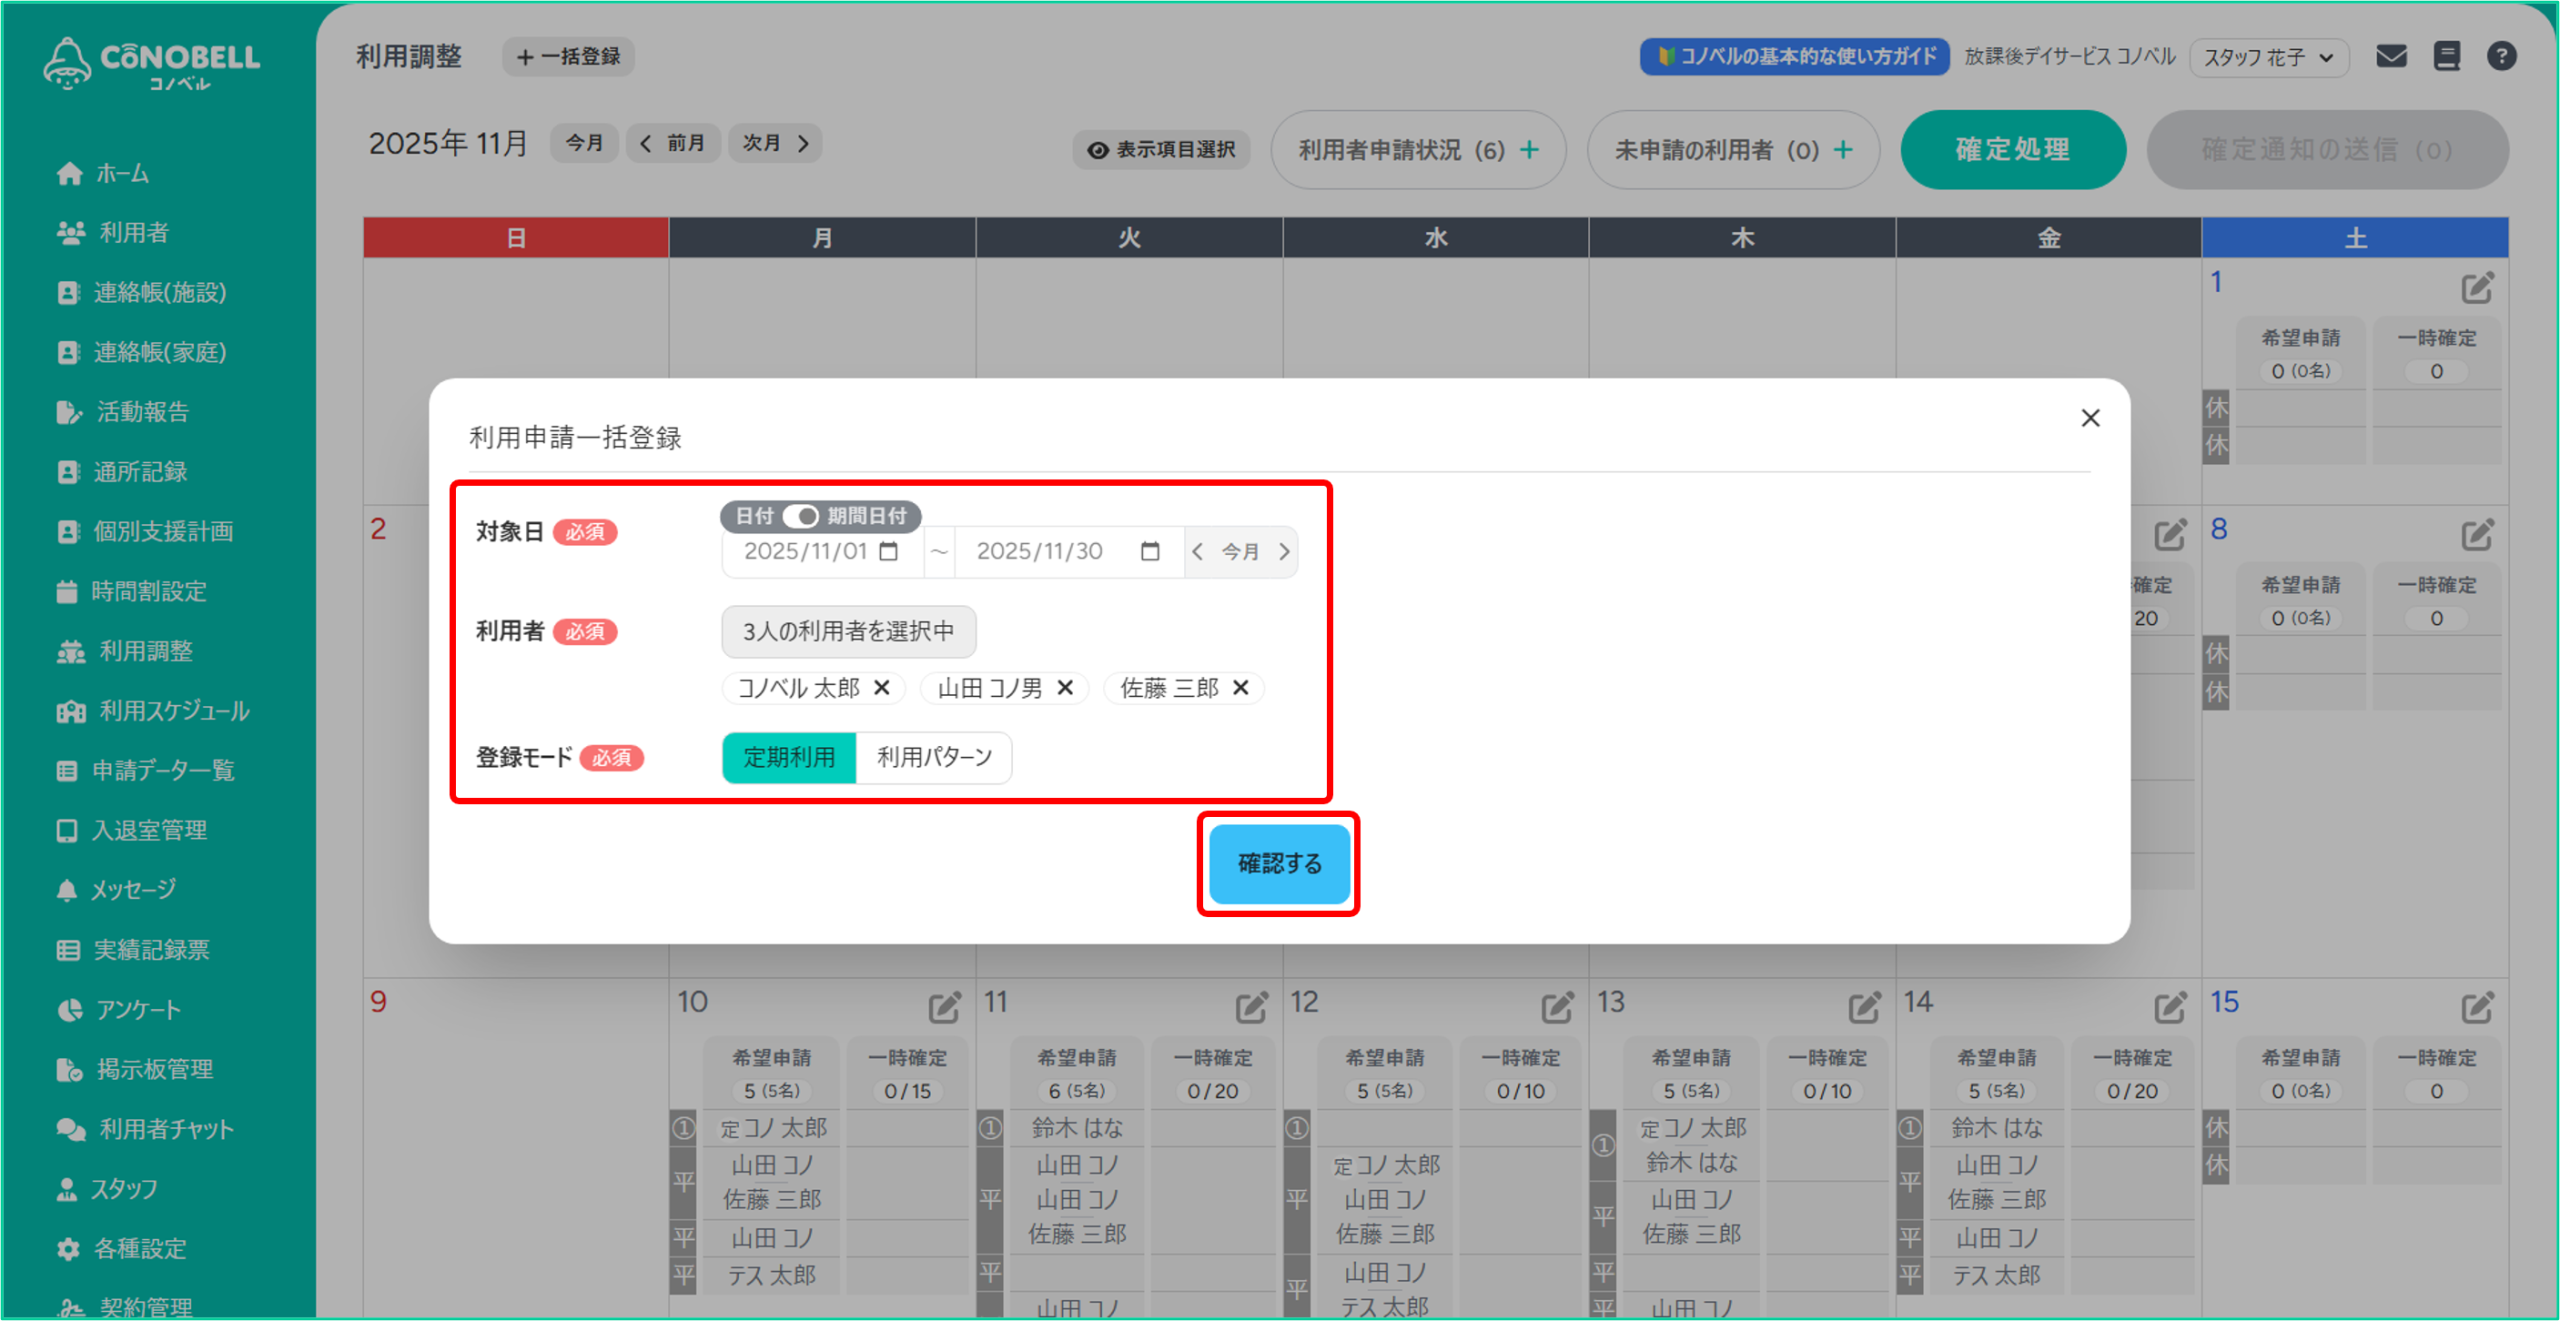This screenshot has height=1321, width=2560.
Task: Open start date calendar picker icon
Action: (888, 551)
